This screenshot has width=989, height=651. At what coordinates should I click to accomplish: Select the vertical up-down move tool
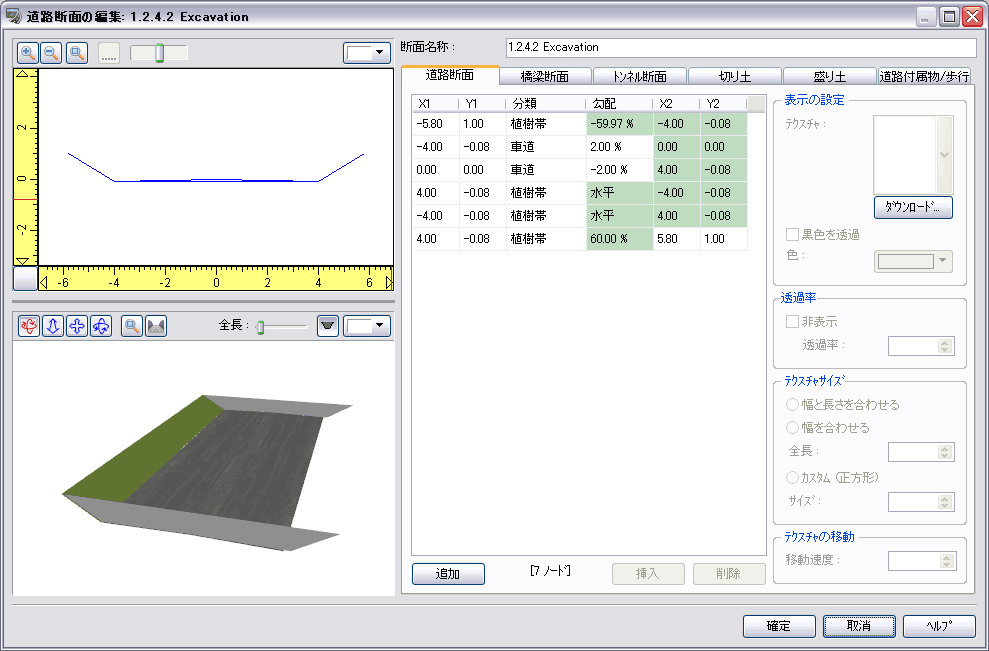[53, 326]
